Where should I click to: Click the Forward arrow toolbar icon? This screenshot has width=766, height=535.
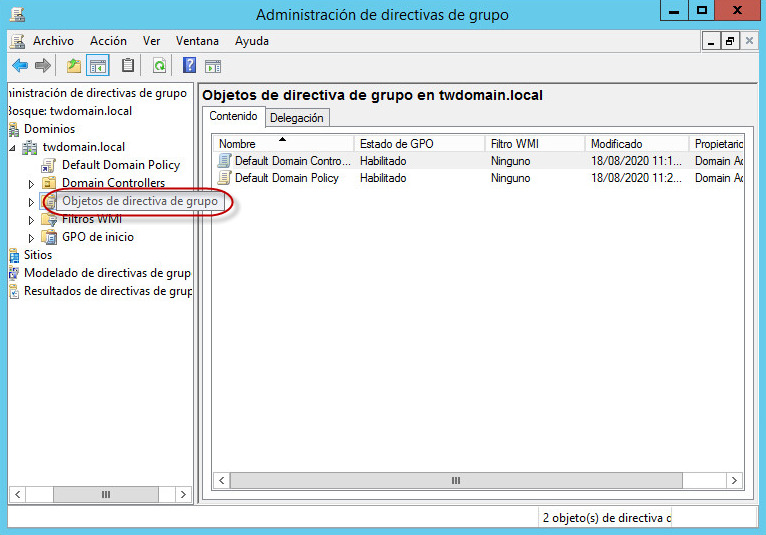(43, 66)
